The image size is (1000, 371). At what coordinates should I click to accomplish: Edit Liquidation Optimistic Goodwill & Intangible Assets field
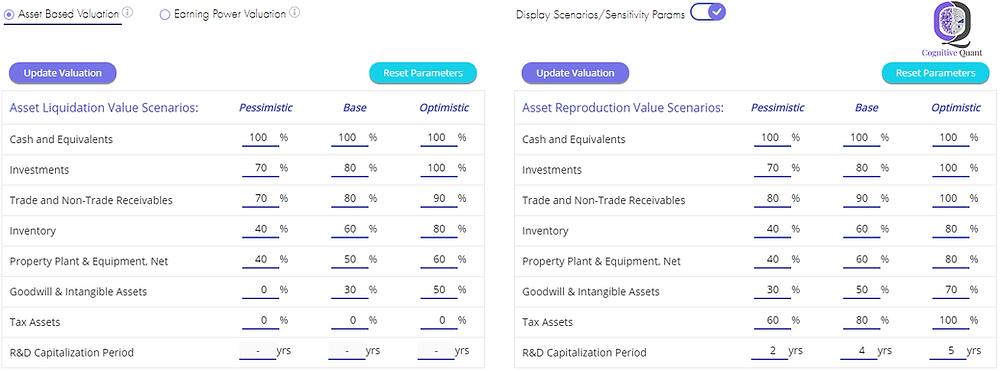(438, 291)
